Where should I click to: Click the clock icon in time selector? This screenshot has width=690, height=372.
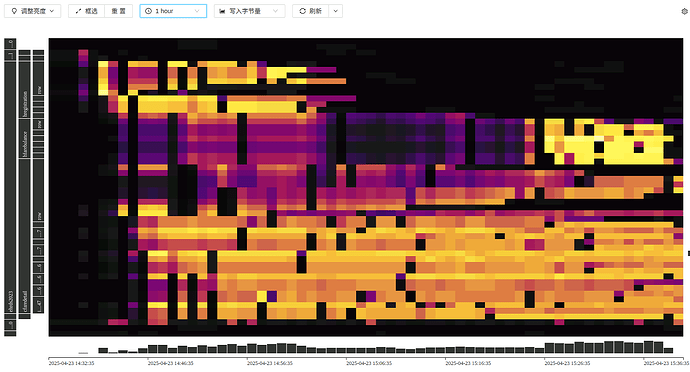148,11
